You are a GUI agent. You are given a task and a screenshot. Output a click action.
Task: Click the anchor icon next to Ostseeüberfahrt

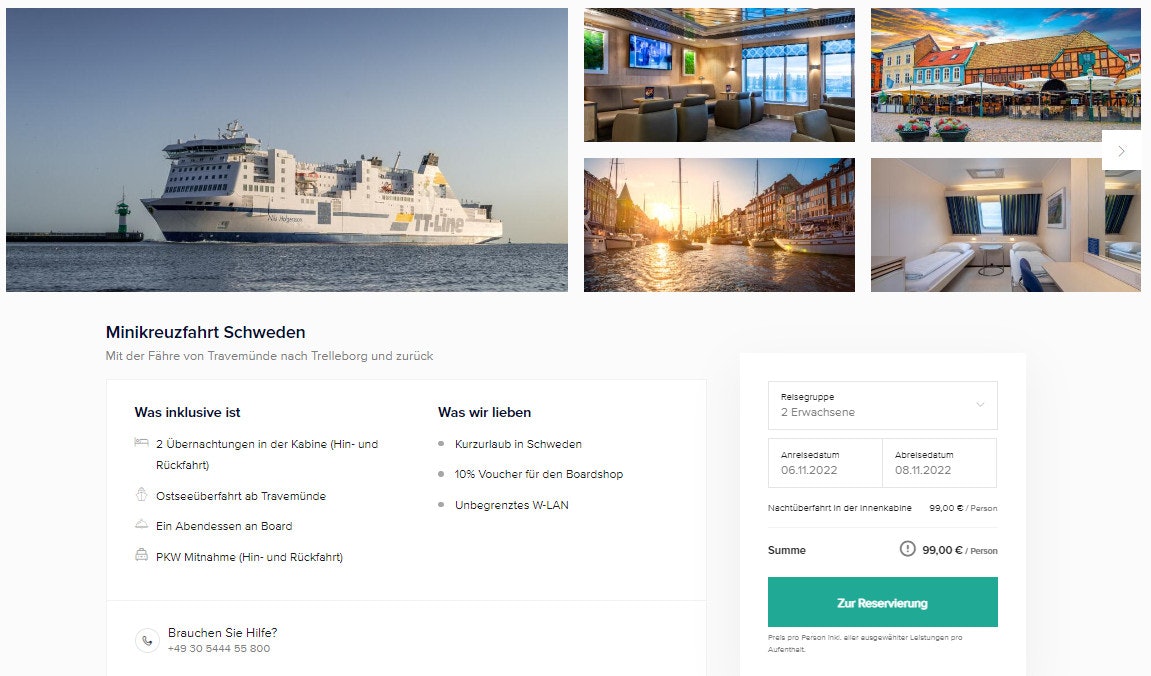(139, 494)
